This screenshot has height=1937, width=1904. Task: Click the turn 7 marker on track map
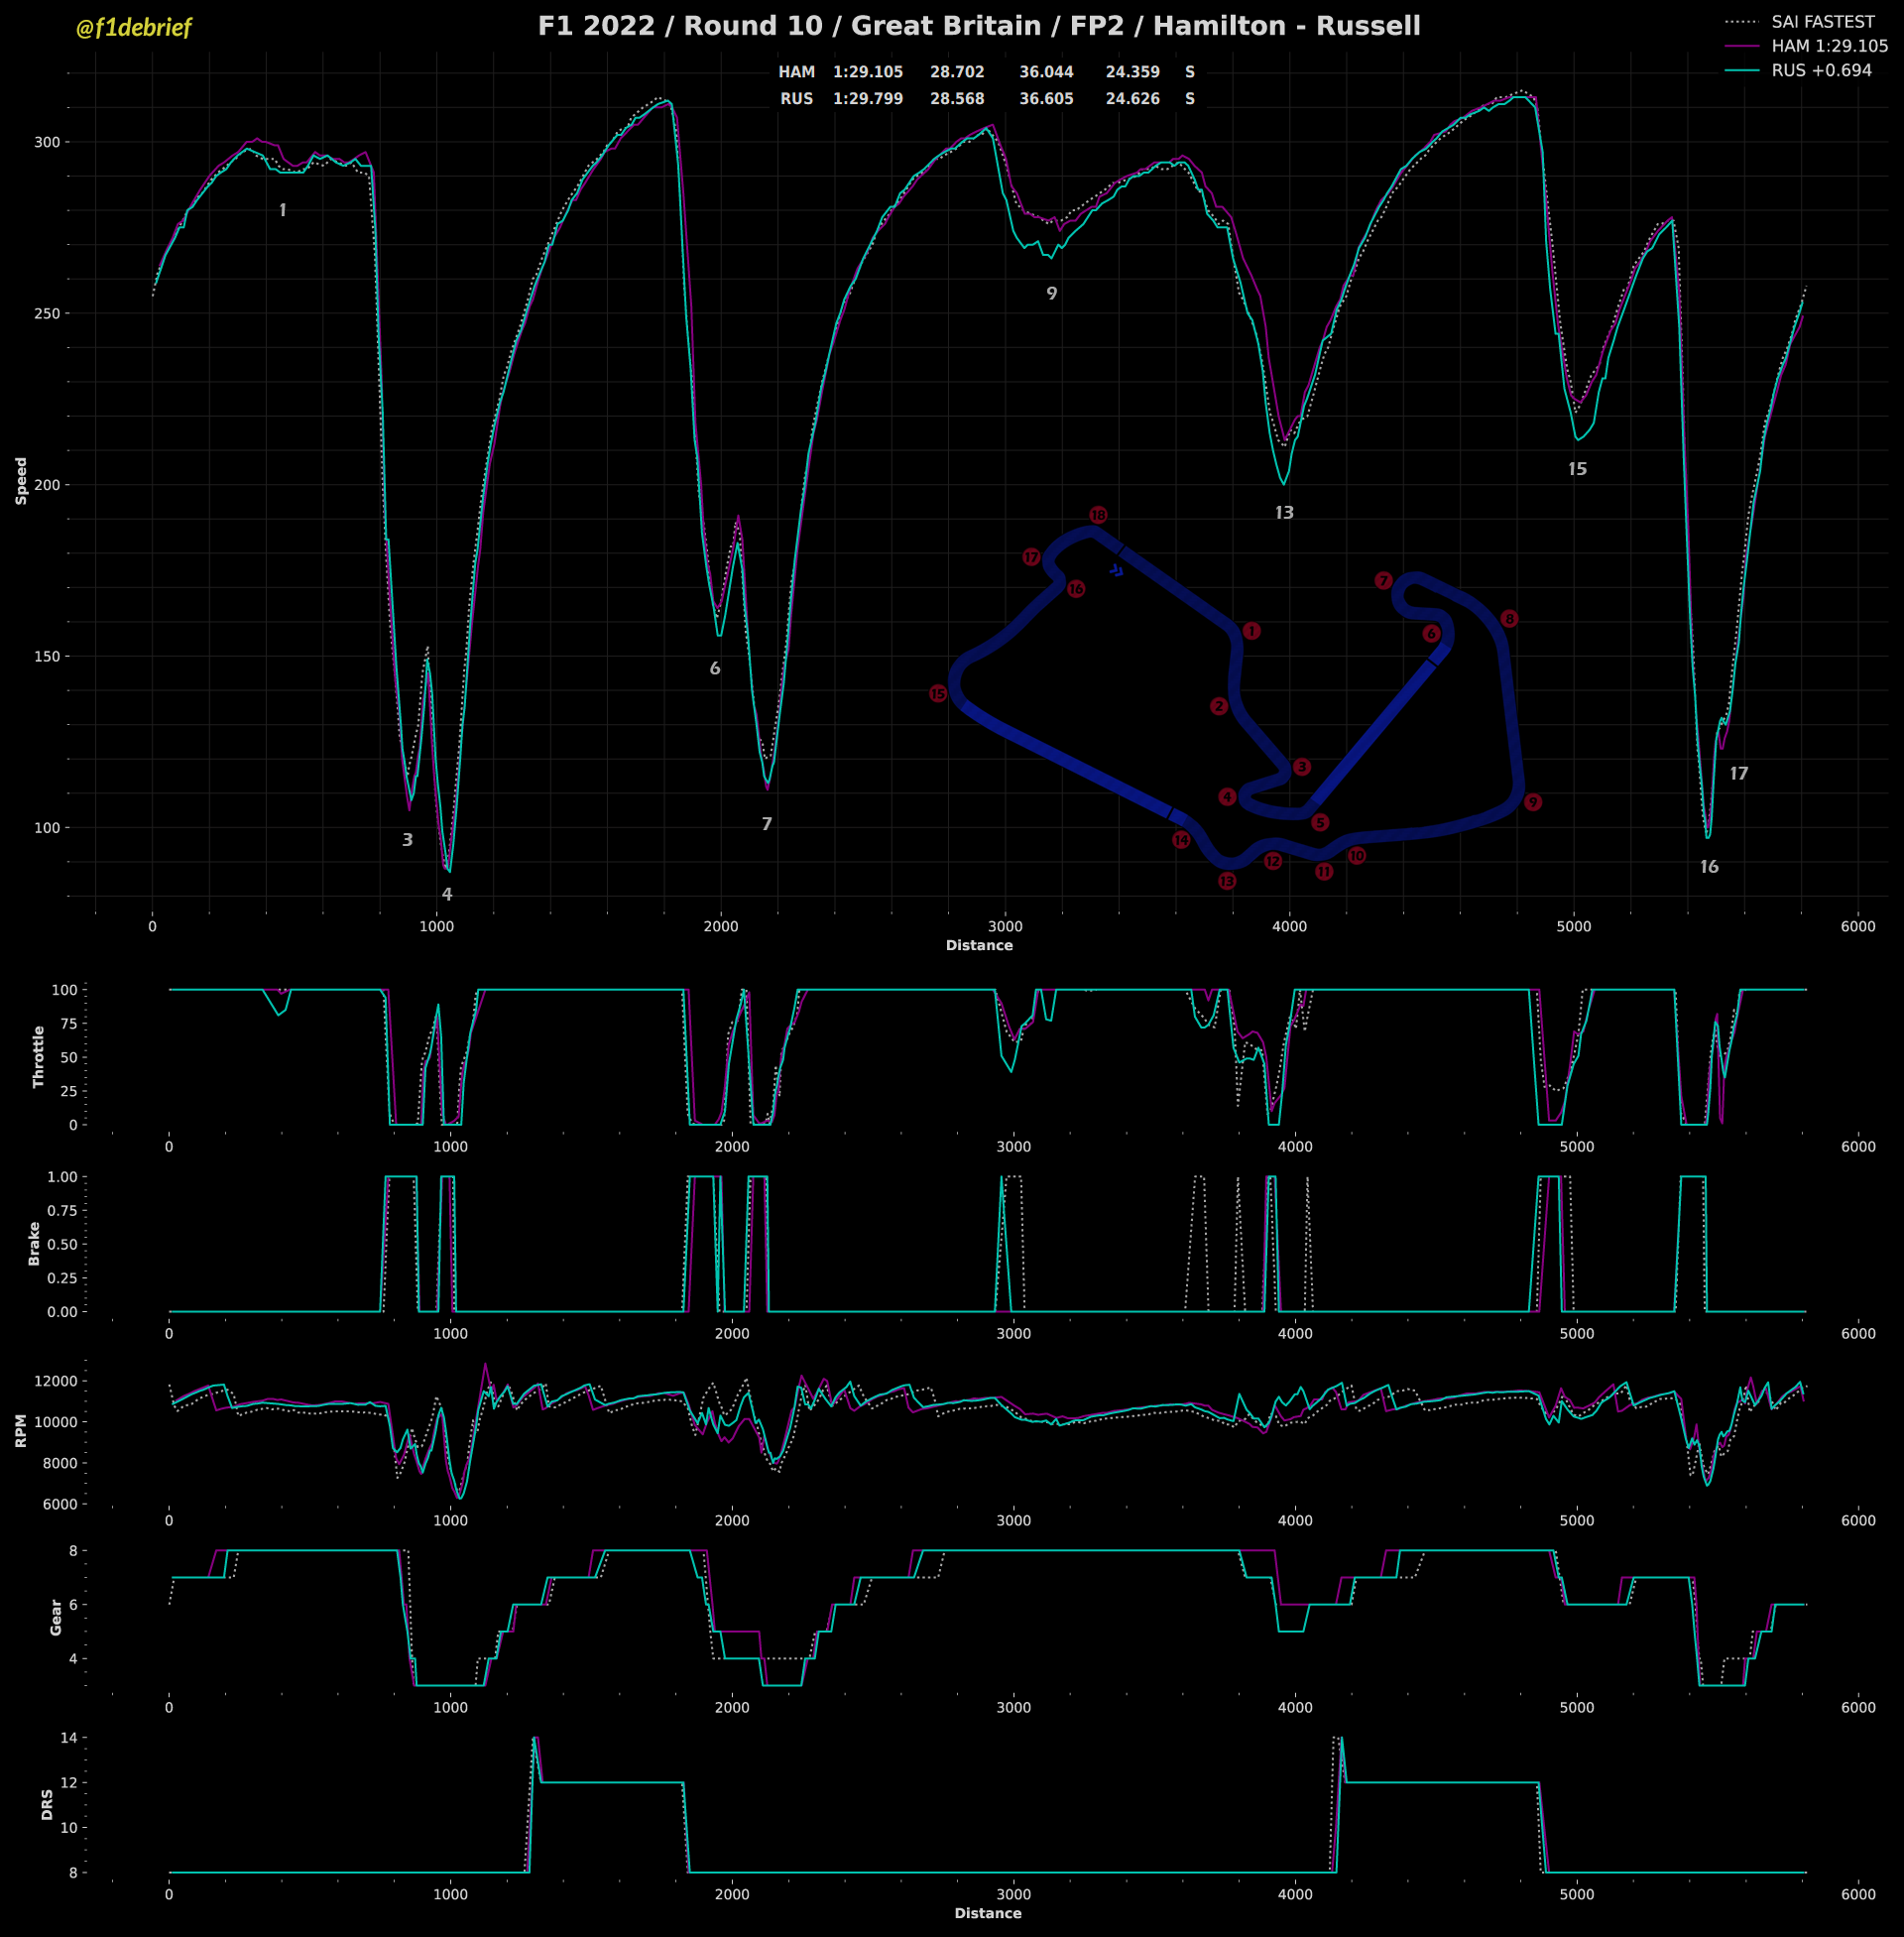(x=1383, y=581)
